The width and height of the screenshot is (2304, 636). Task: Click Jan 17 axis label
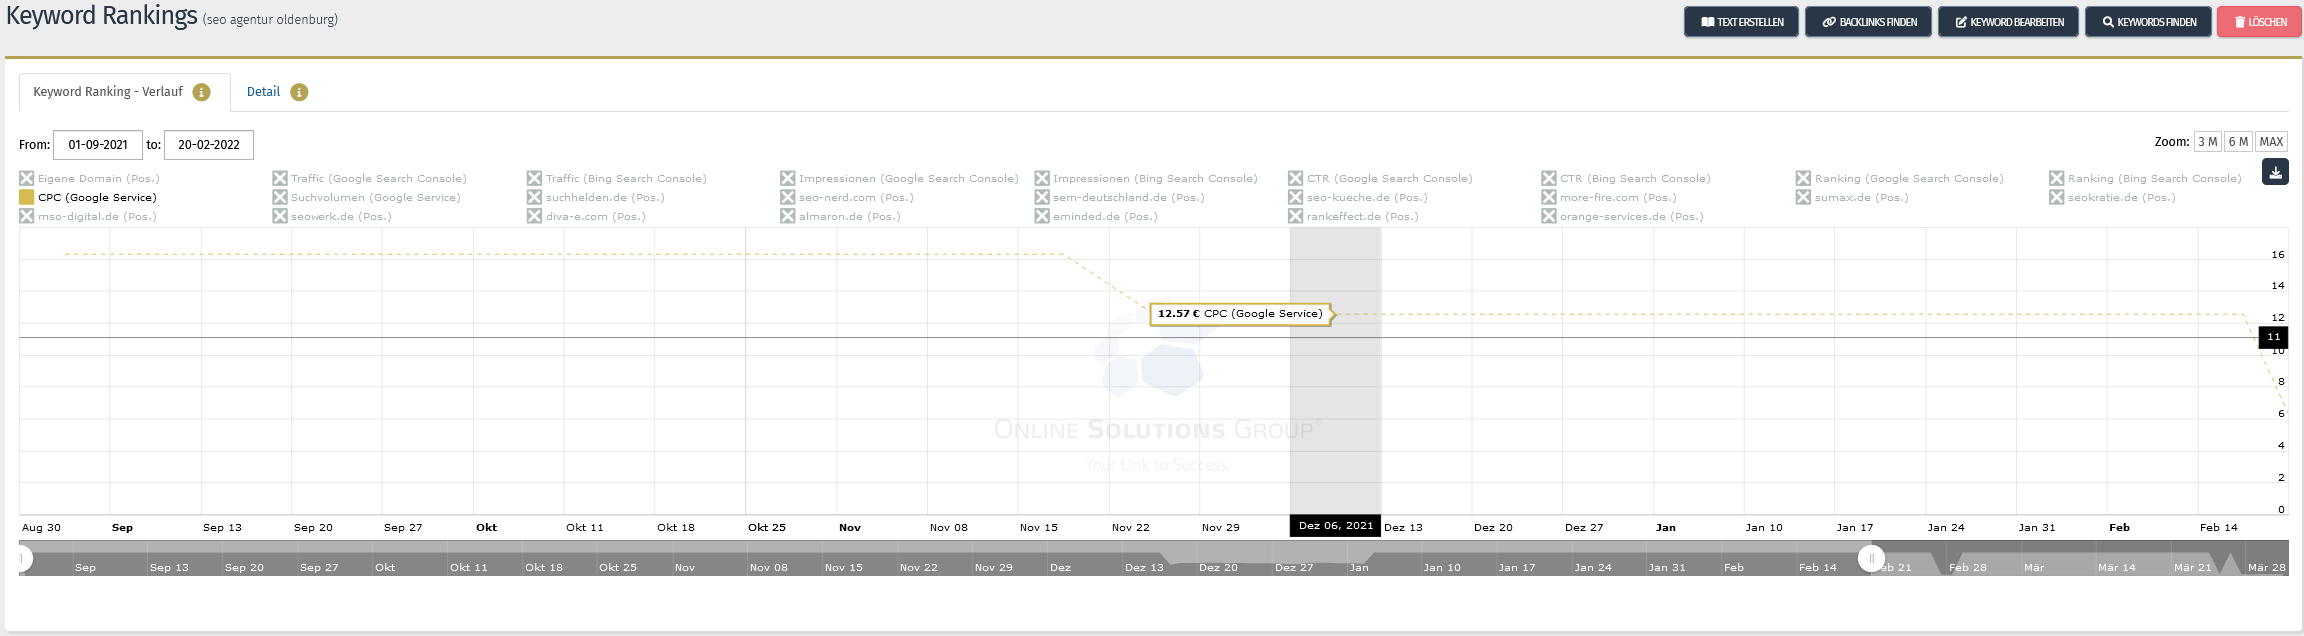click(1855, 528)
